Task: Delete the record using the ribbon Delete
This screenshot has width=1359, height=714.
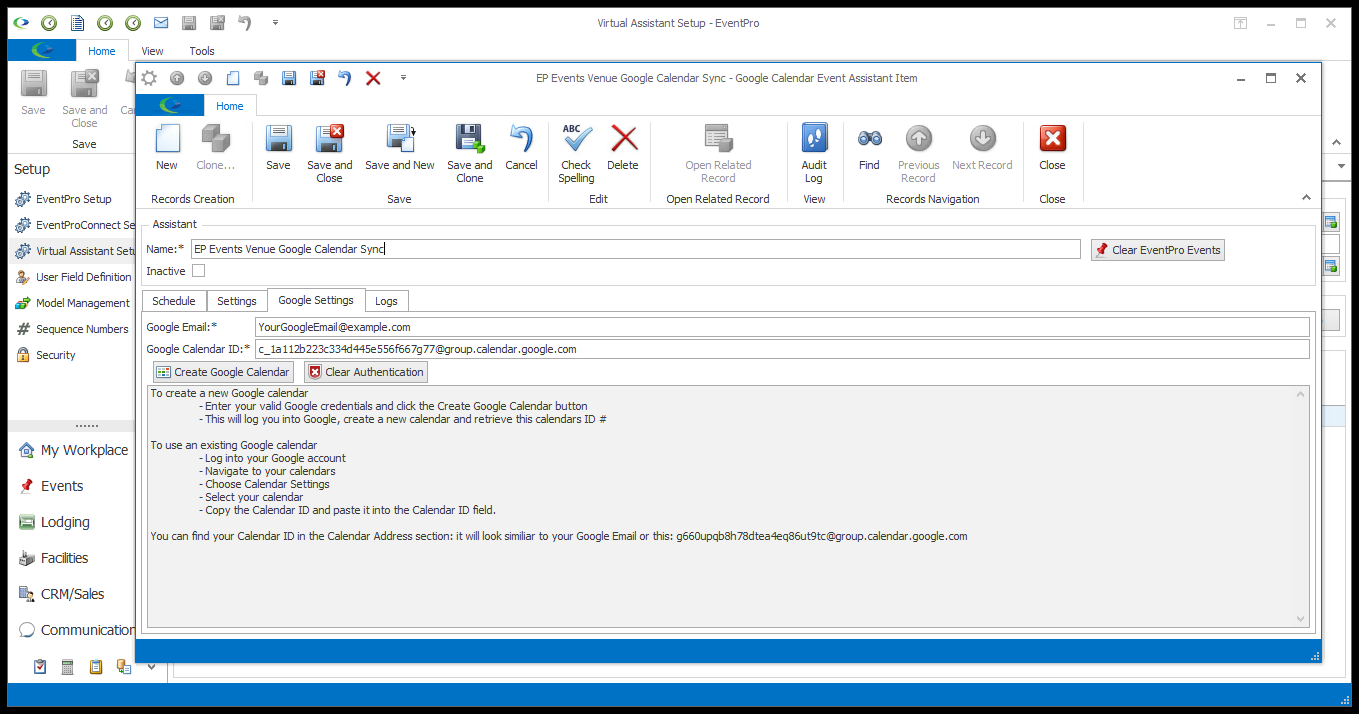Action: [x=623, y=147]
